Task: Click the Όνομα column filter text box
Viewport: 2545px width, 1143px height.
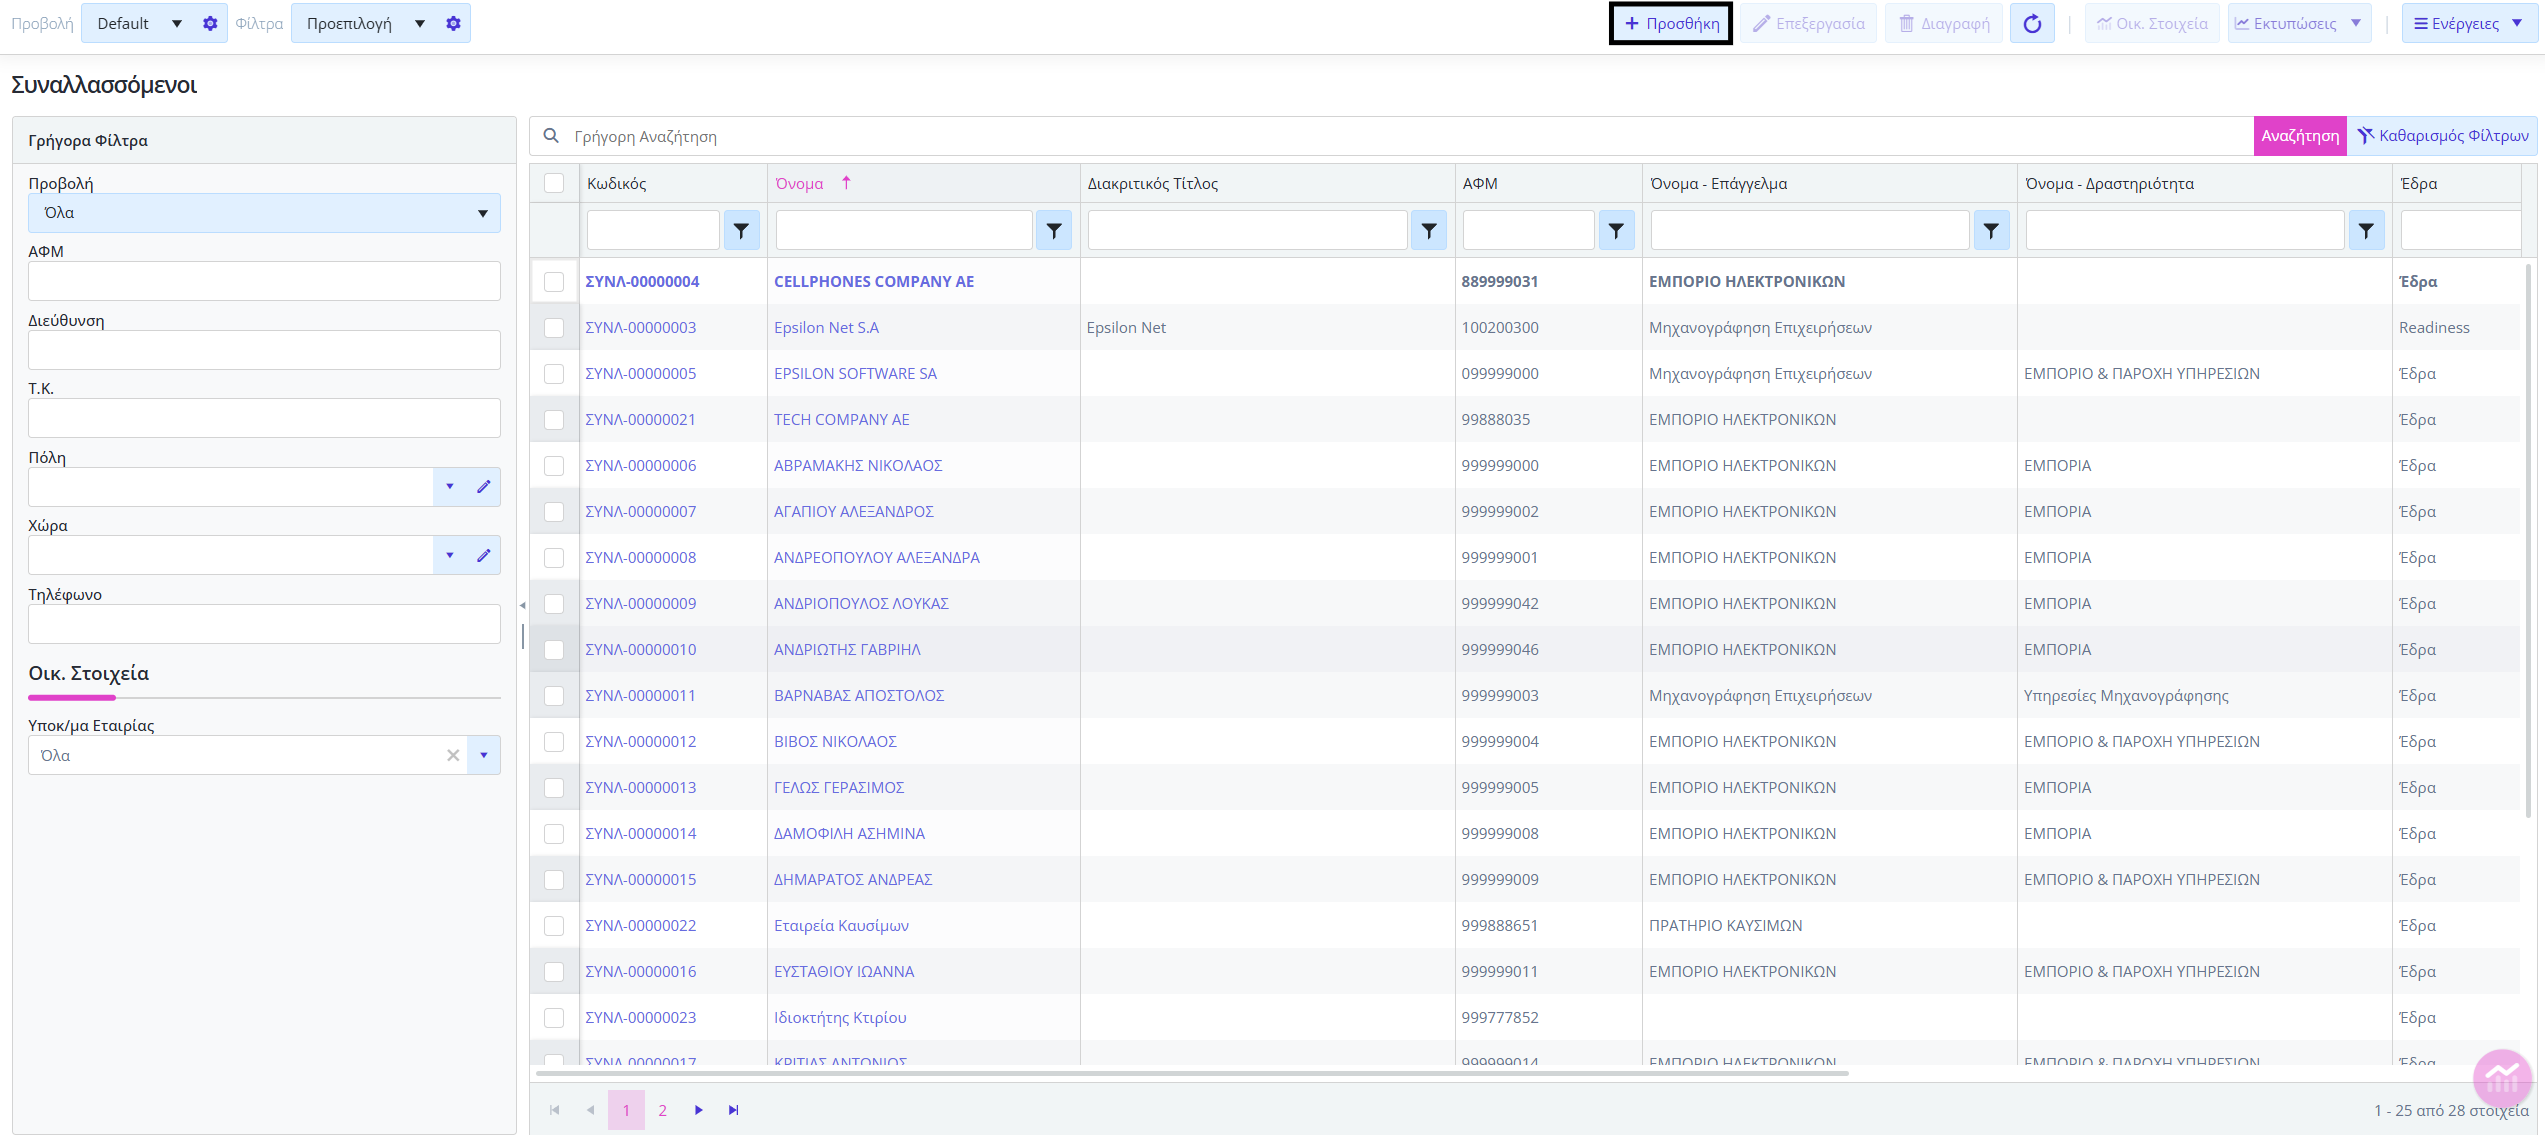Action: pyautogui.click(x=904, y=230)
